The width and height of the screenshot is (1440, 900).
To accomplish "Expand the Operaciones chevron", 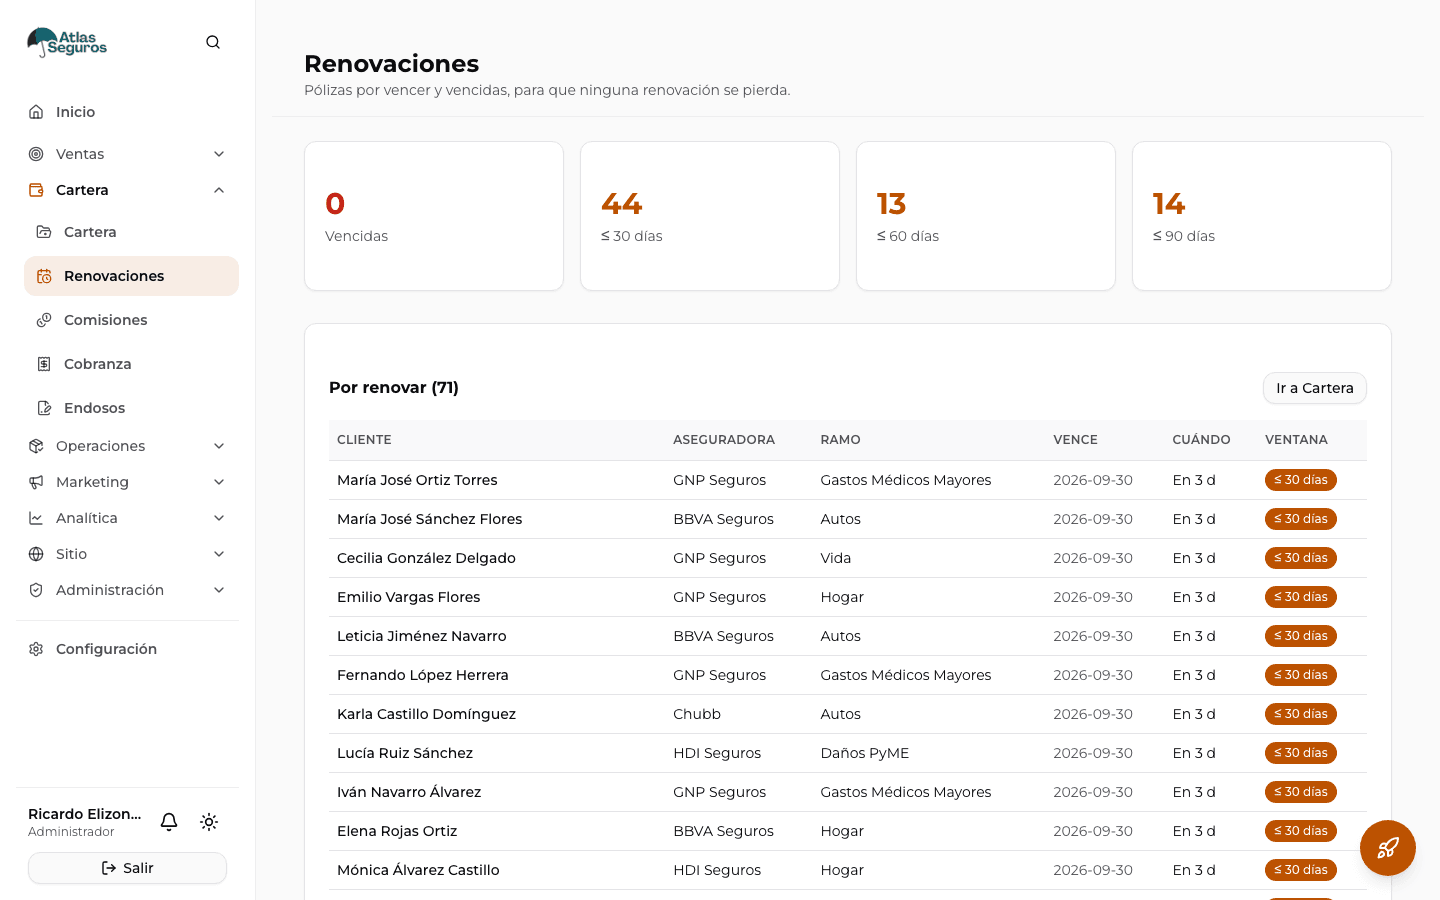I will point(219,446).
